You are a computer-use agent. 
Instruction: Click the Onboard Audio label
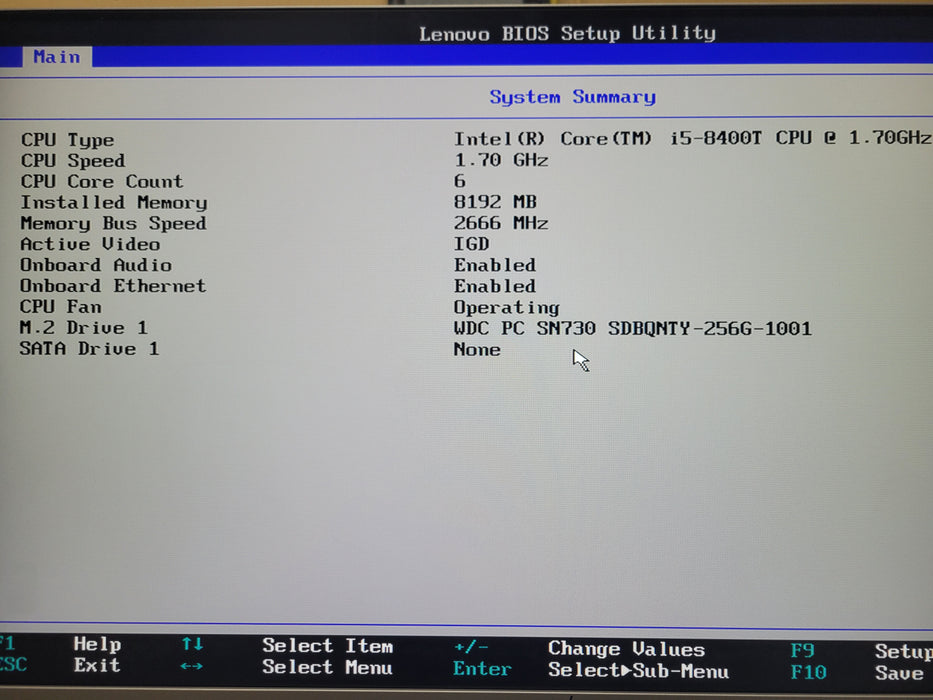96,265
